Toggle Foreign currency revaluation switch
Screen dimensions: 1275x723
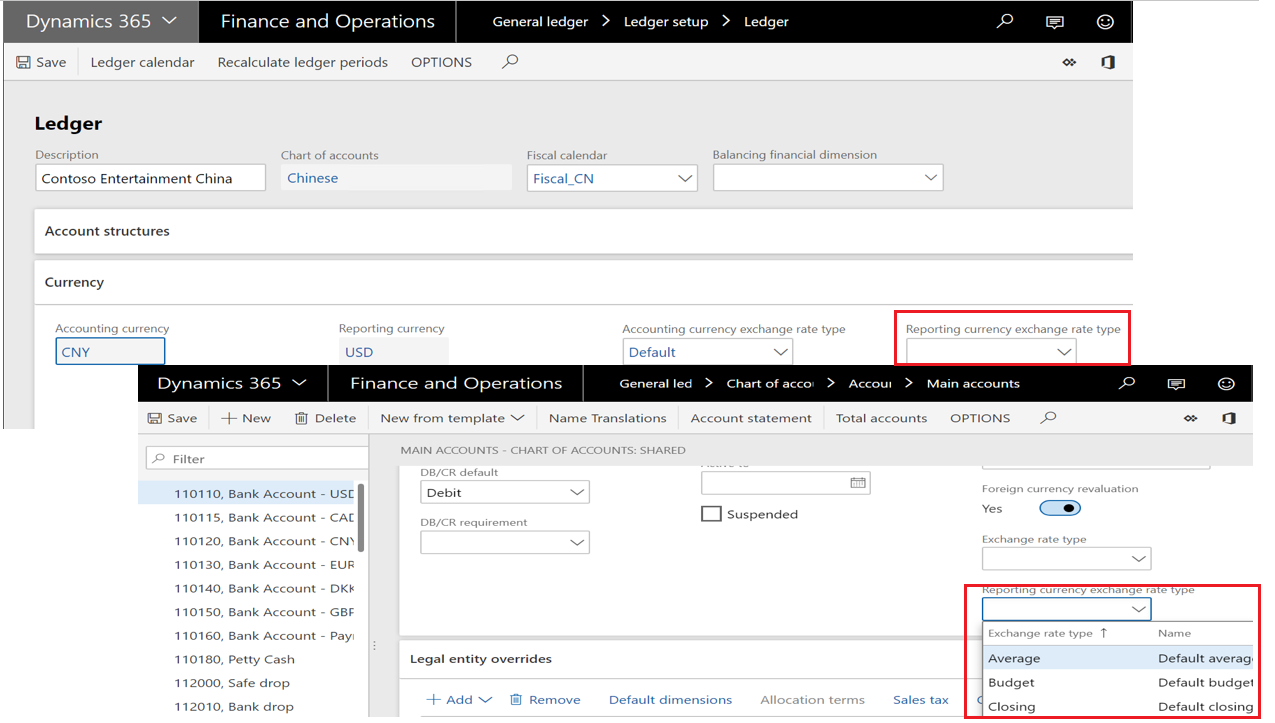pos(1059,508)
